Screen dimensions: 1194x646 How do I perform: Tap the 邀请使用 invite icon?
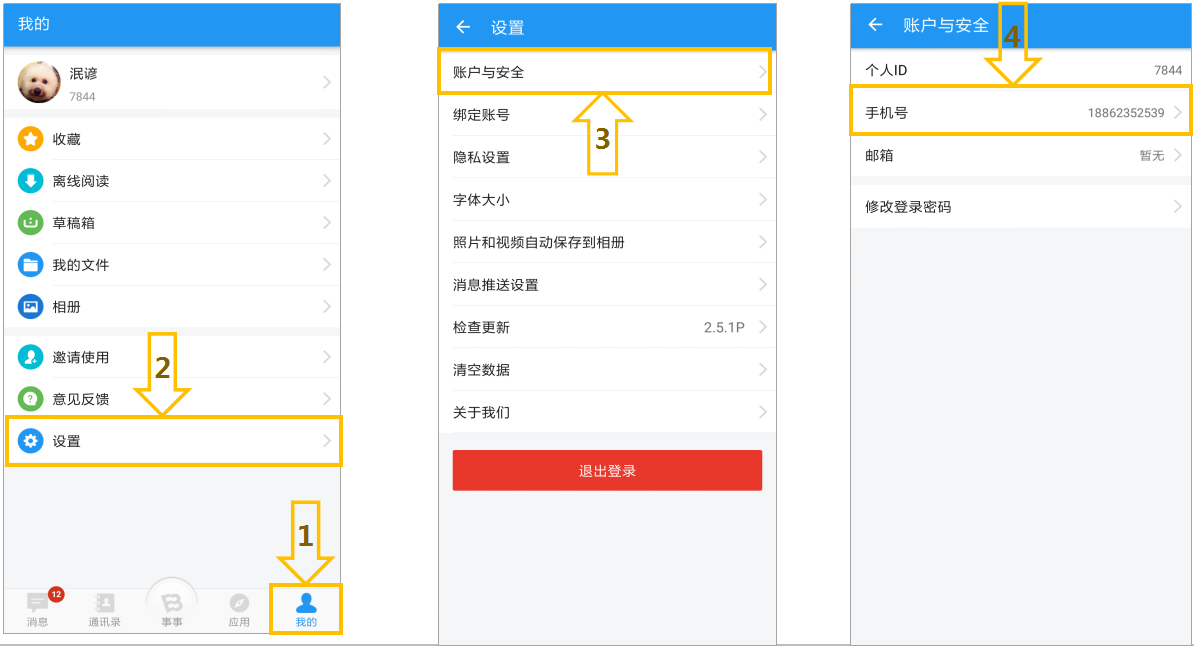[30, 357]
